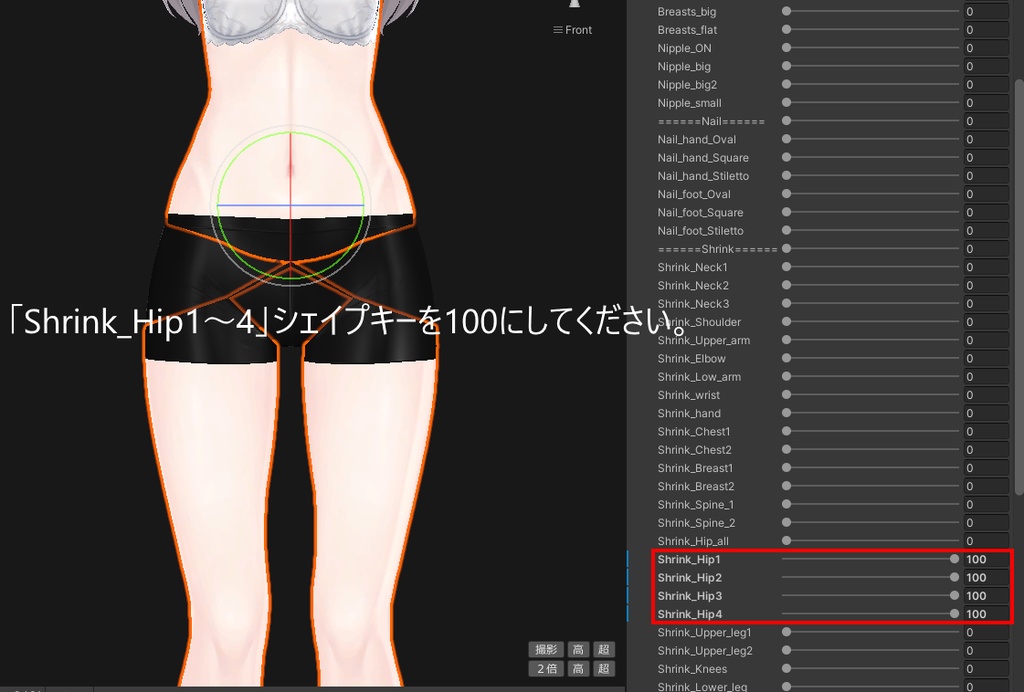Click the Shrink_Elbow slider handle
Image resolution: width=1024 pixels, height=692 pixels.
786,359
